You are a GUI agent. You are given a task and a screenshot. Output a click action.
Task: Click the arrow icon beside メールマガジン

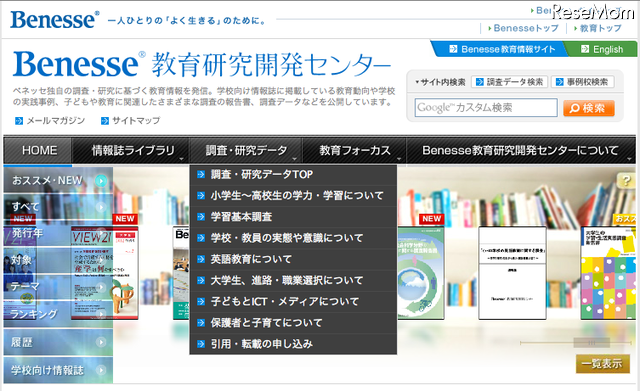point(19,121)
